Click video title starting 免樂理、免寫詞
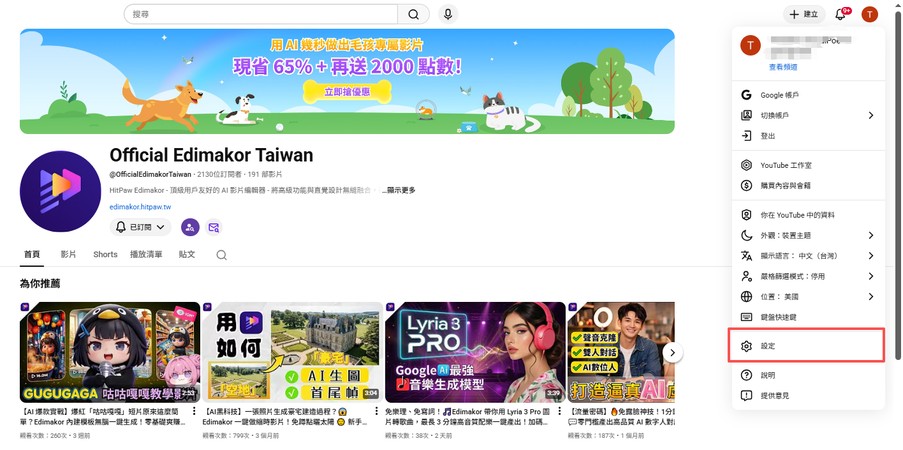Screen dimensions: 903x450 [469, 417]
